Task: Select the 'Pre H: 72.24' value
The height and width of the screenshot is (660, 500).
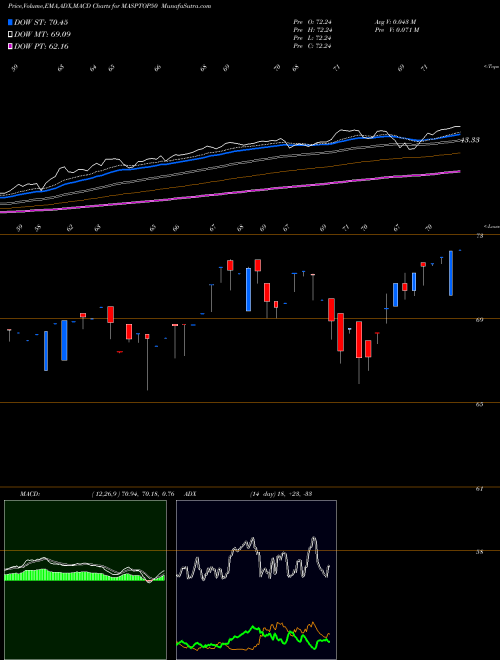Action: pos(313,30)
